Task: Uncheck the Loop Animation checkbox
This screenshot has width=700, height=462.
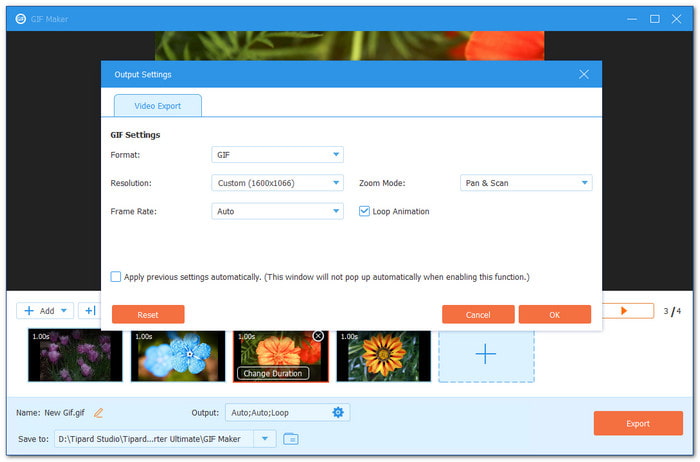Action: click(364, 211)
